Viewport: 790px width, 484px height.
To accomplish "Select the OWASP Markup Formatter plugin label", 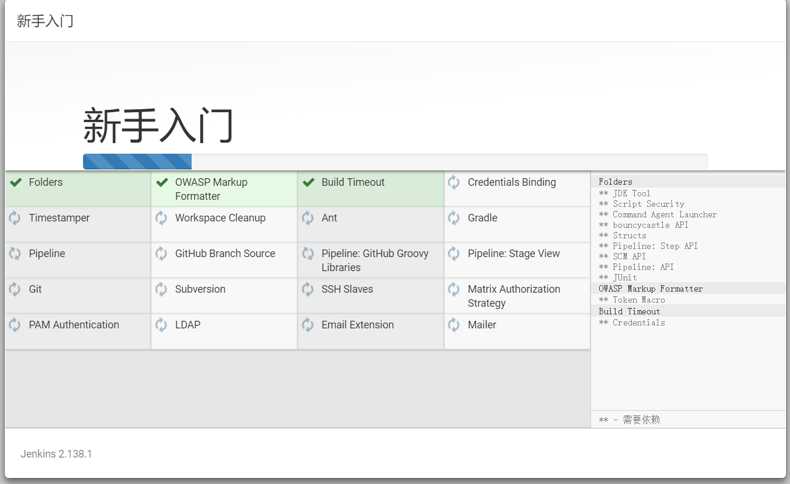I will tap(211, 189).
